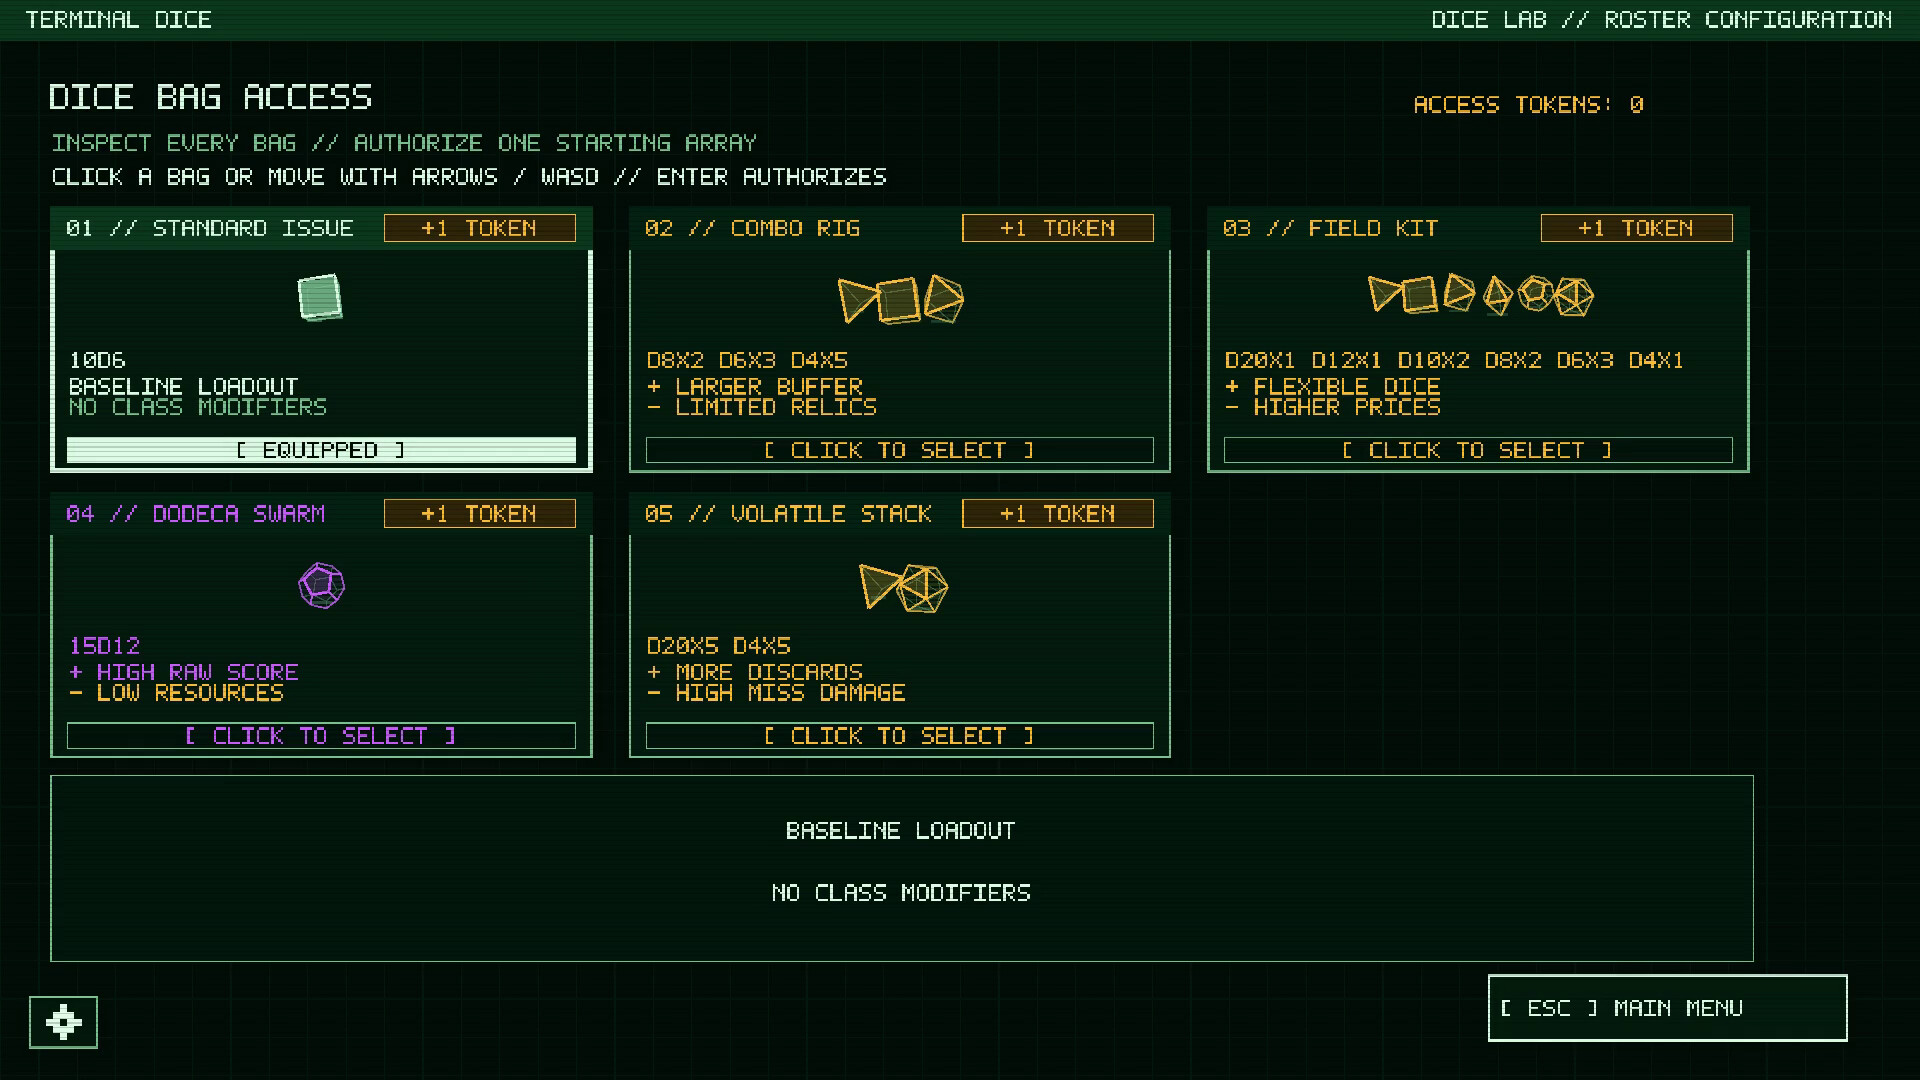Click the '05 // VOLATILE STACK' header

pyautogui.click(x=789, y=514)
